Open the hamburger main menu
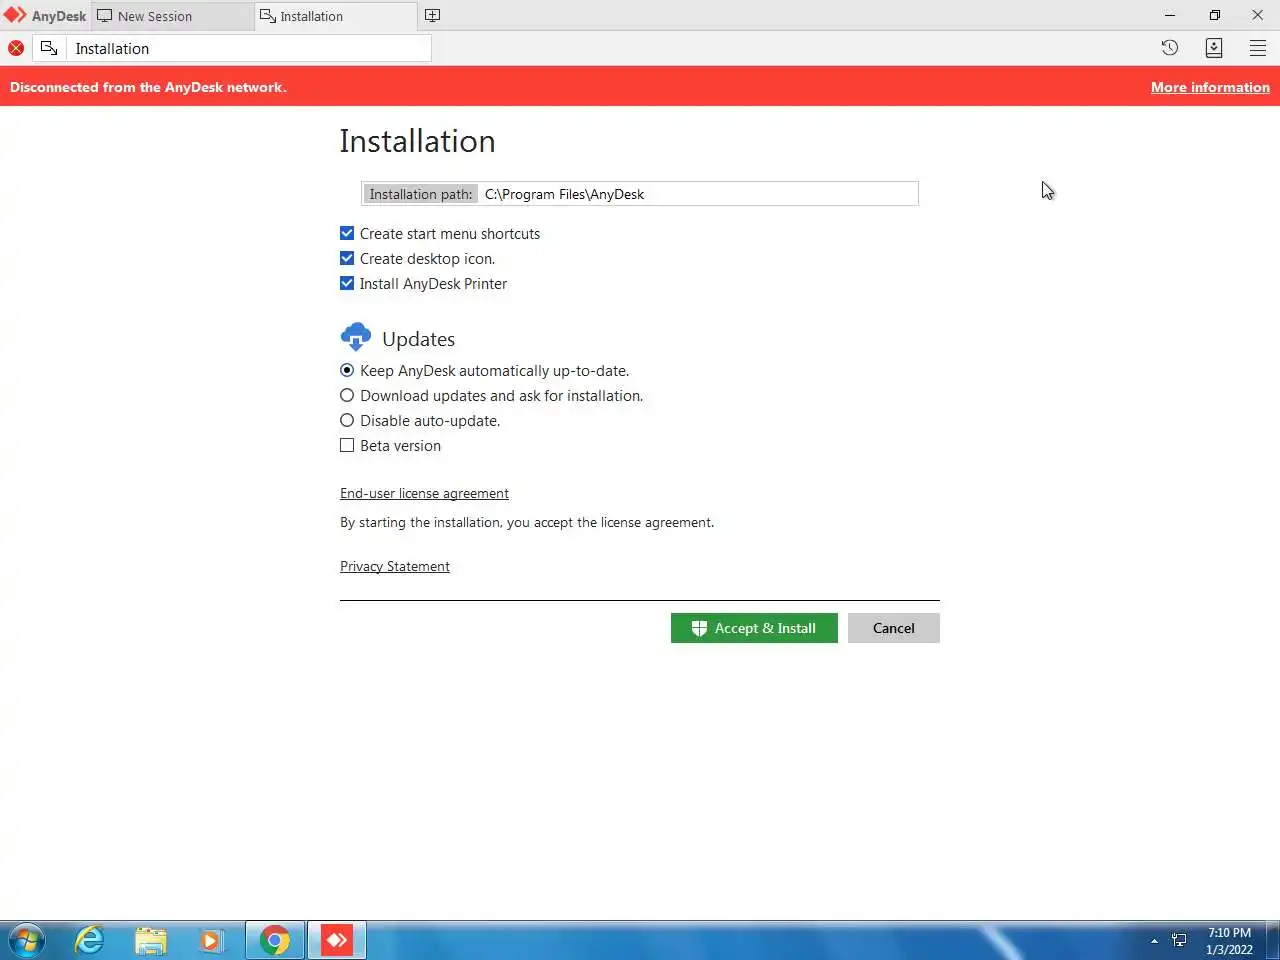This screenshot has width=1280, height=960. [x=1258, y=48]
